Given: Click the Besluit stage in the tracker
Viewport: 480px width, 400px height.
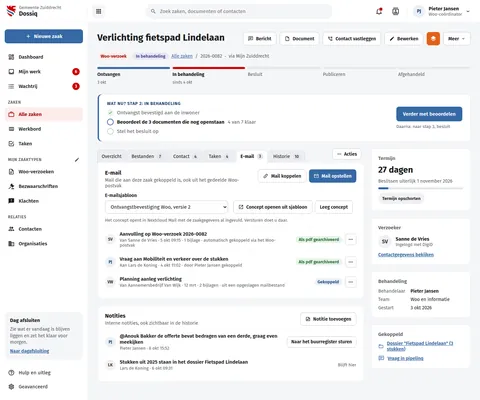Looking at the screenshot, I should [284, 73].
